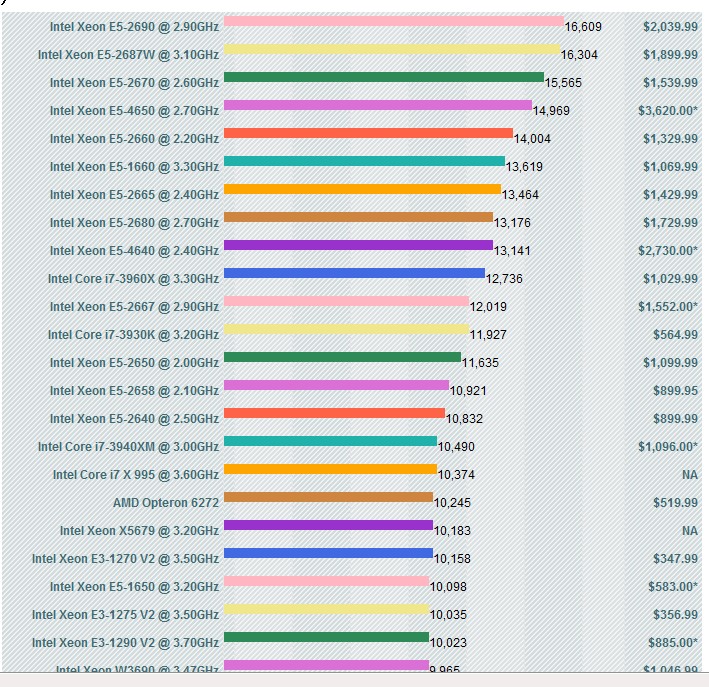Click the score value 12,019
The image size is (709, 687).
488,308
